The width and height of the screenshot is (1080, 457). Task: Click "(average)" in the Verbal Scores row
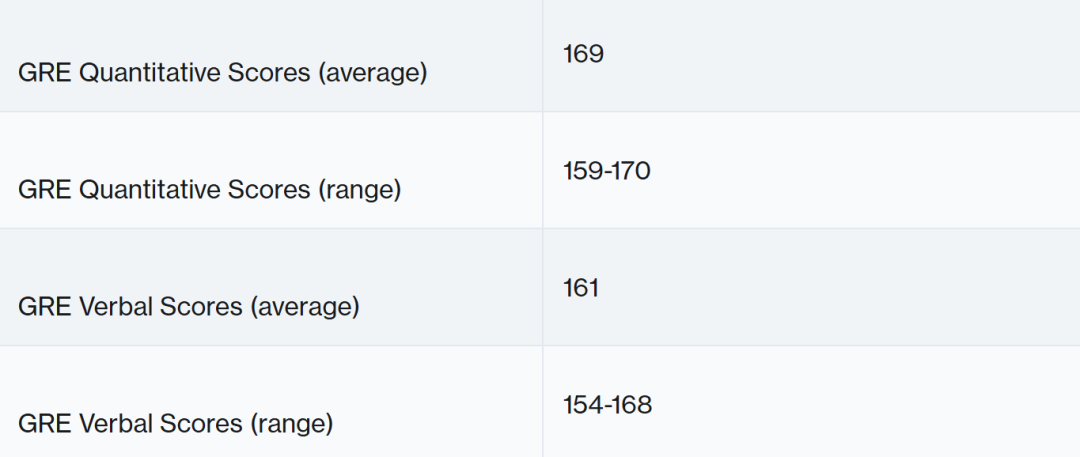tap(304, 306)
